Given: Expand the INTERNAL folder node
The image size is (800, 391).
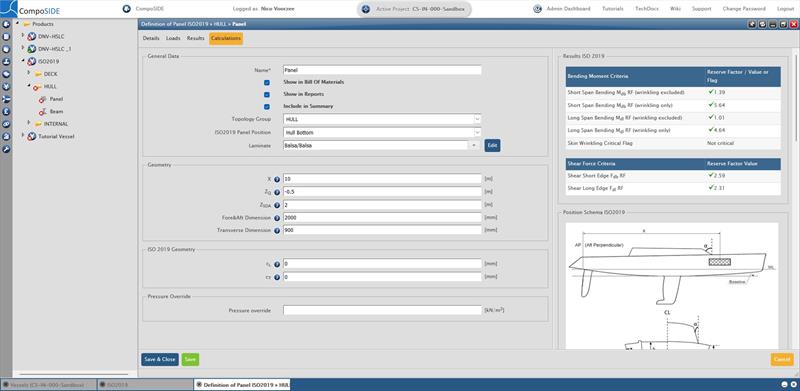Looking at the screenshot, I should [x=29, y=123].
